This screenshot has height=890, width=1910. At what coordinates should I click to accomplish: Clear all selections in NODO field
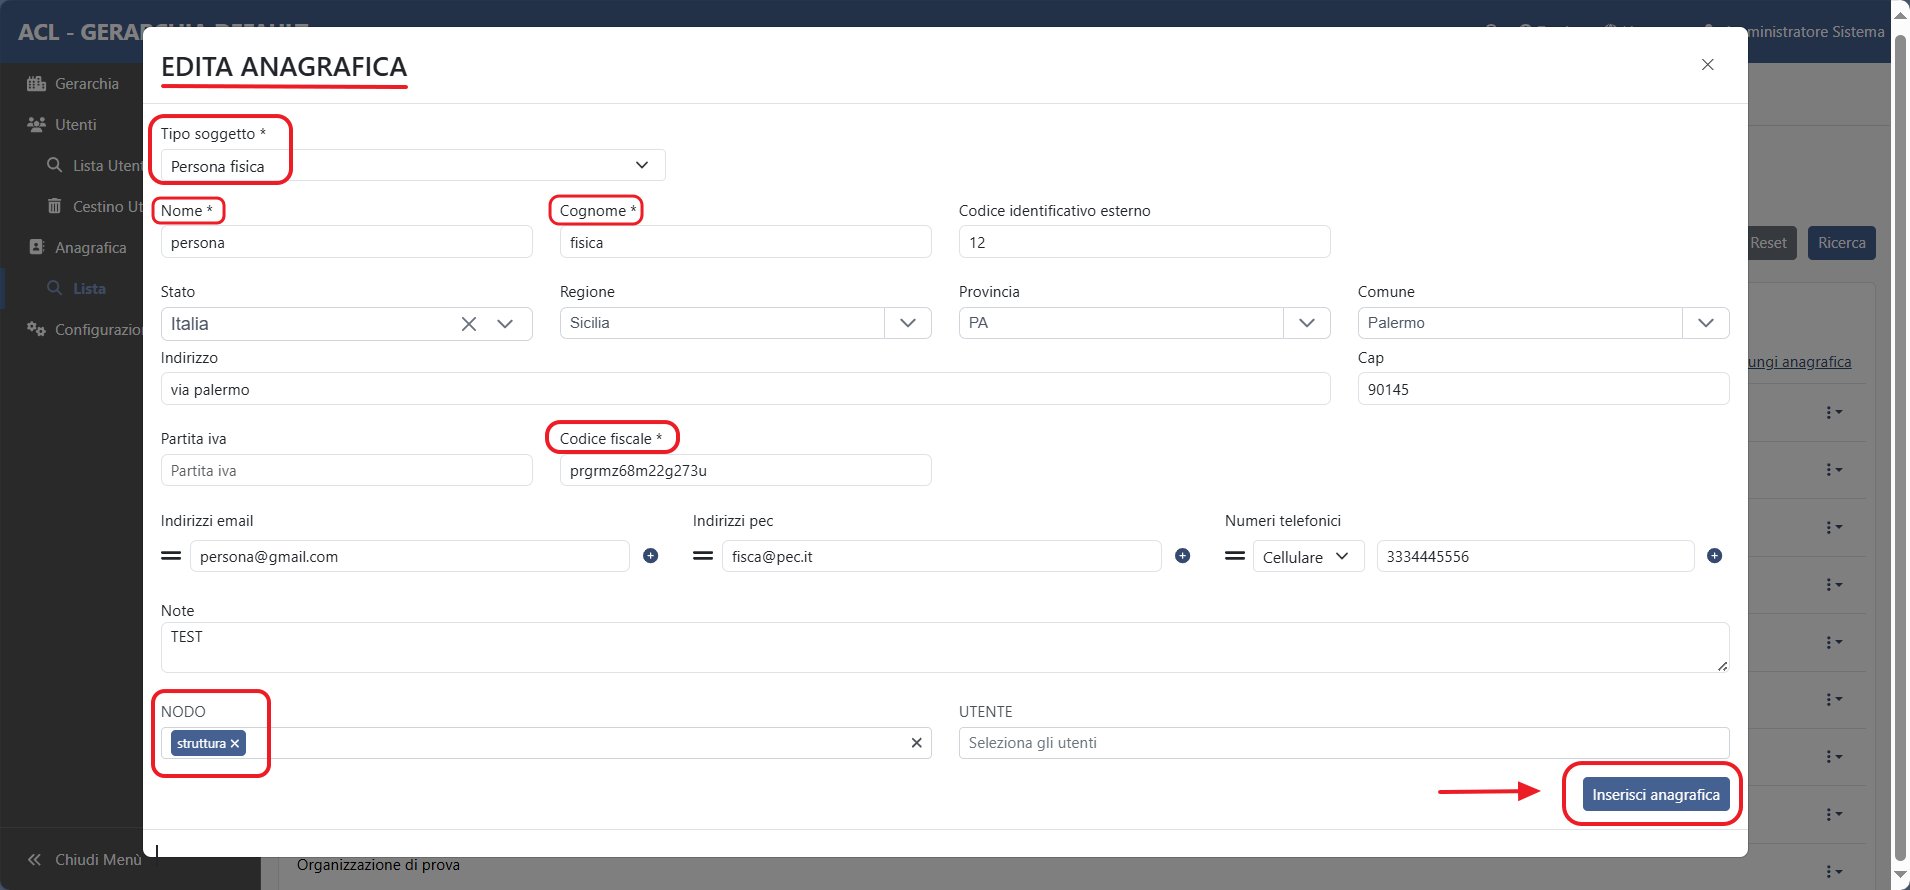[916, 743]
